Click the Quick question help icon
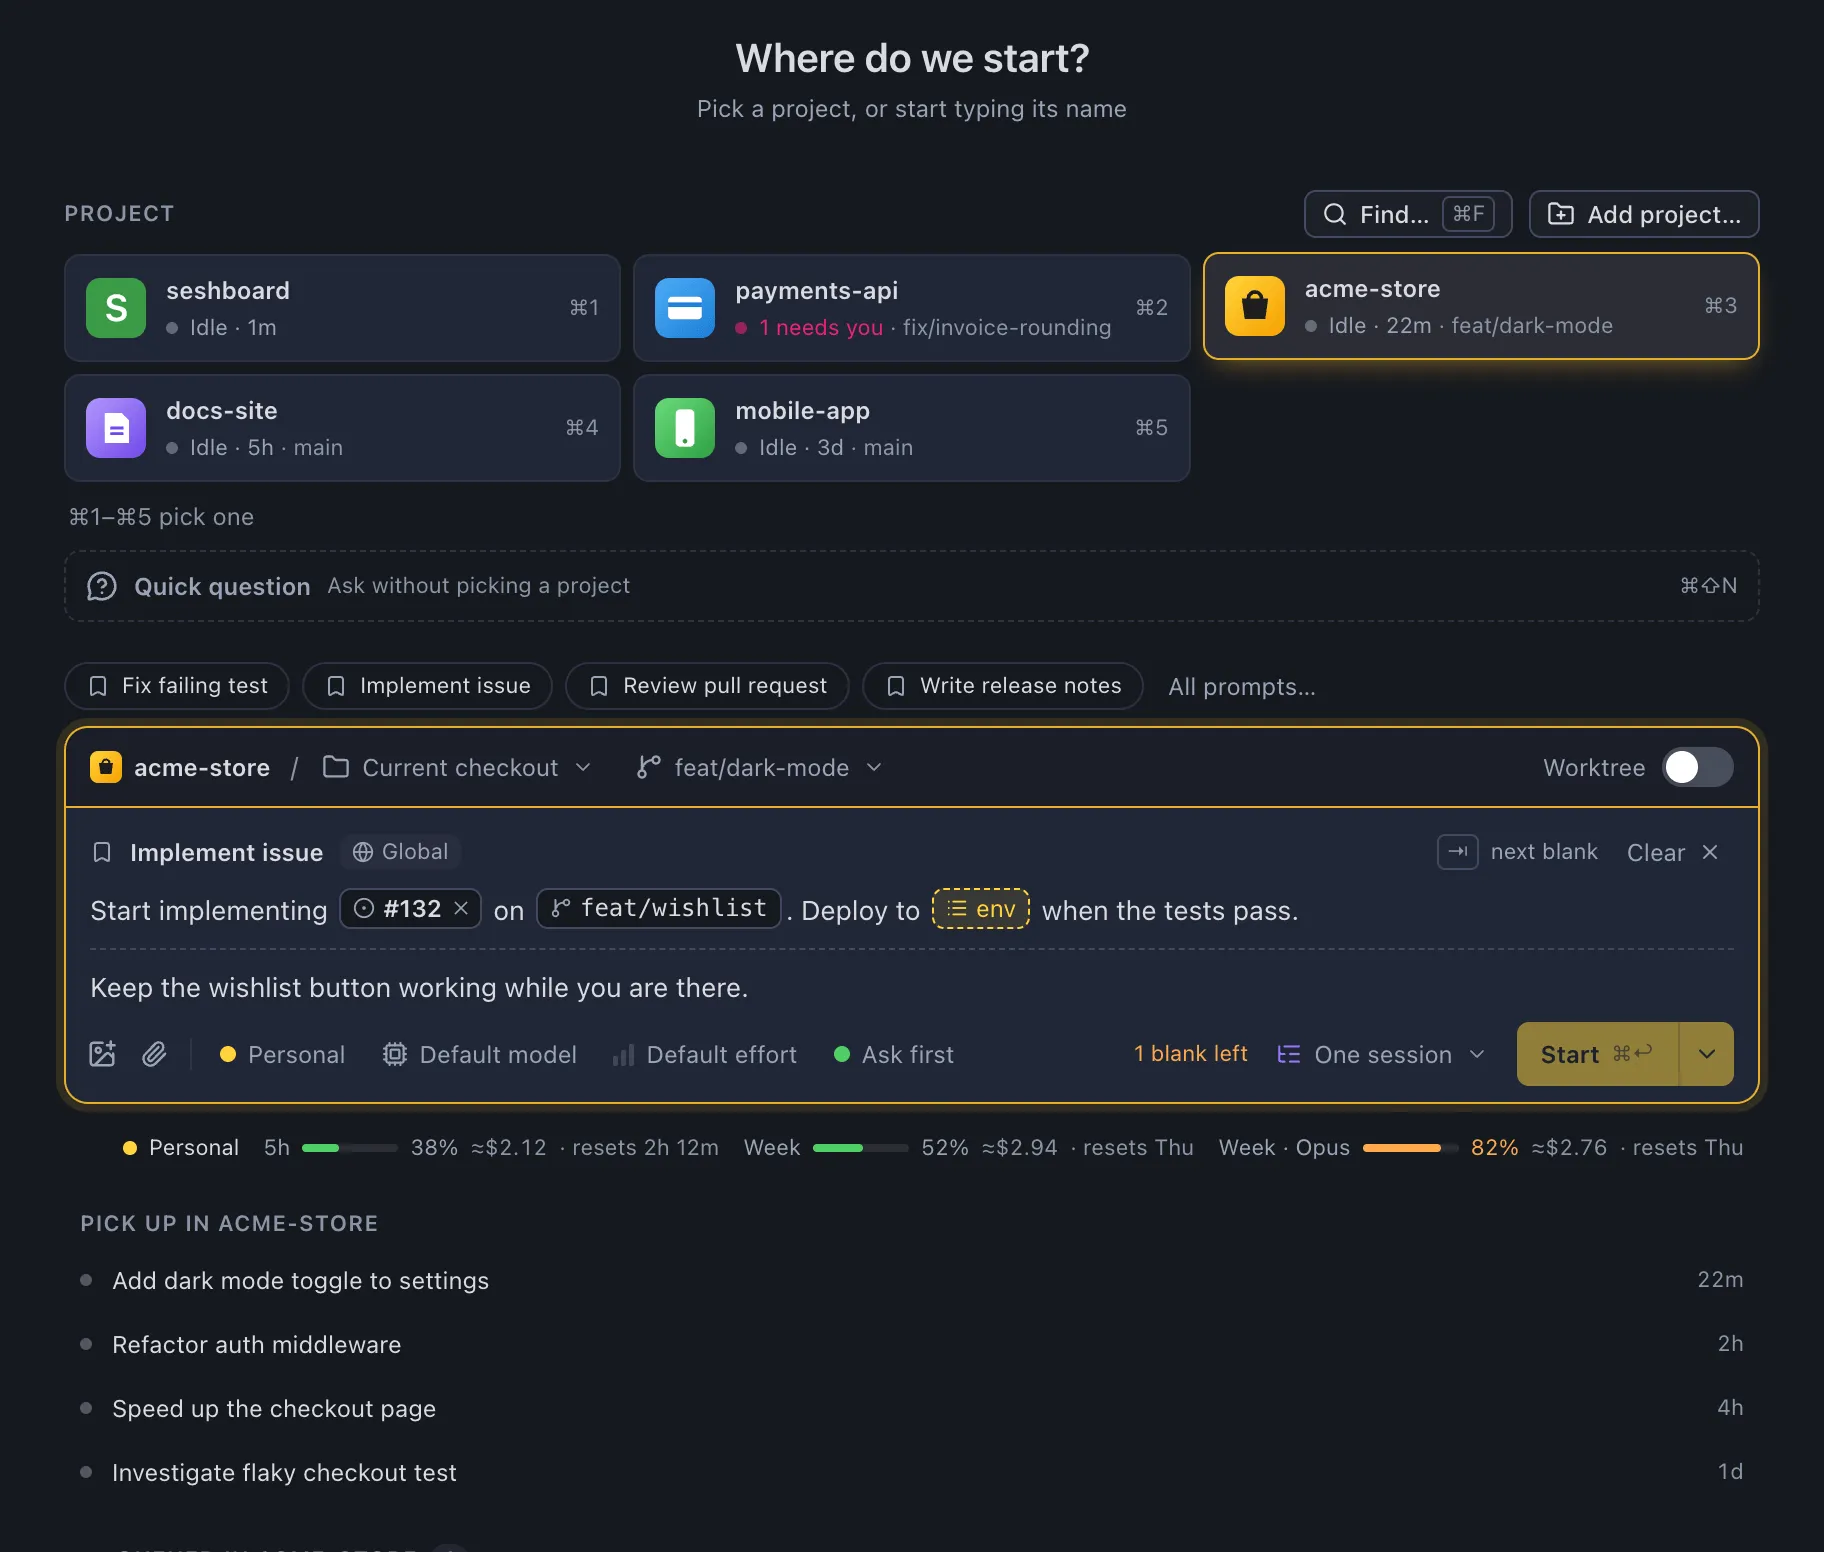Image resolution: width=1824 pixels, height=1552 pixels. point(102,586)
